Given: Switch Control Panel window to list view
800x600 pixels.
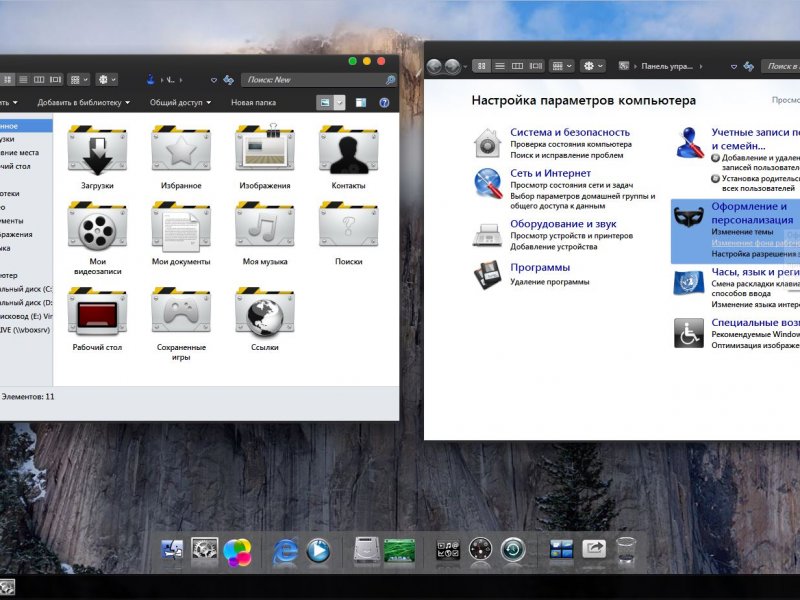Looking at the screenshot, I should click(x=499, y=66).
